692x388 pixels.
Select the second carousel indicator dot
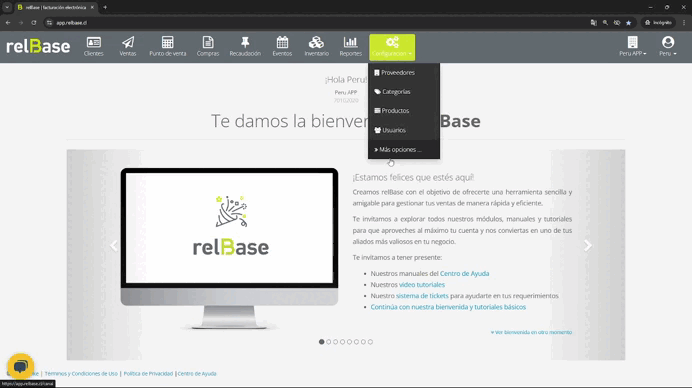tap(328, 342)
